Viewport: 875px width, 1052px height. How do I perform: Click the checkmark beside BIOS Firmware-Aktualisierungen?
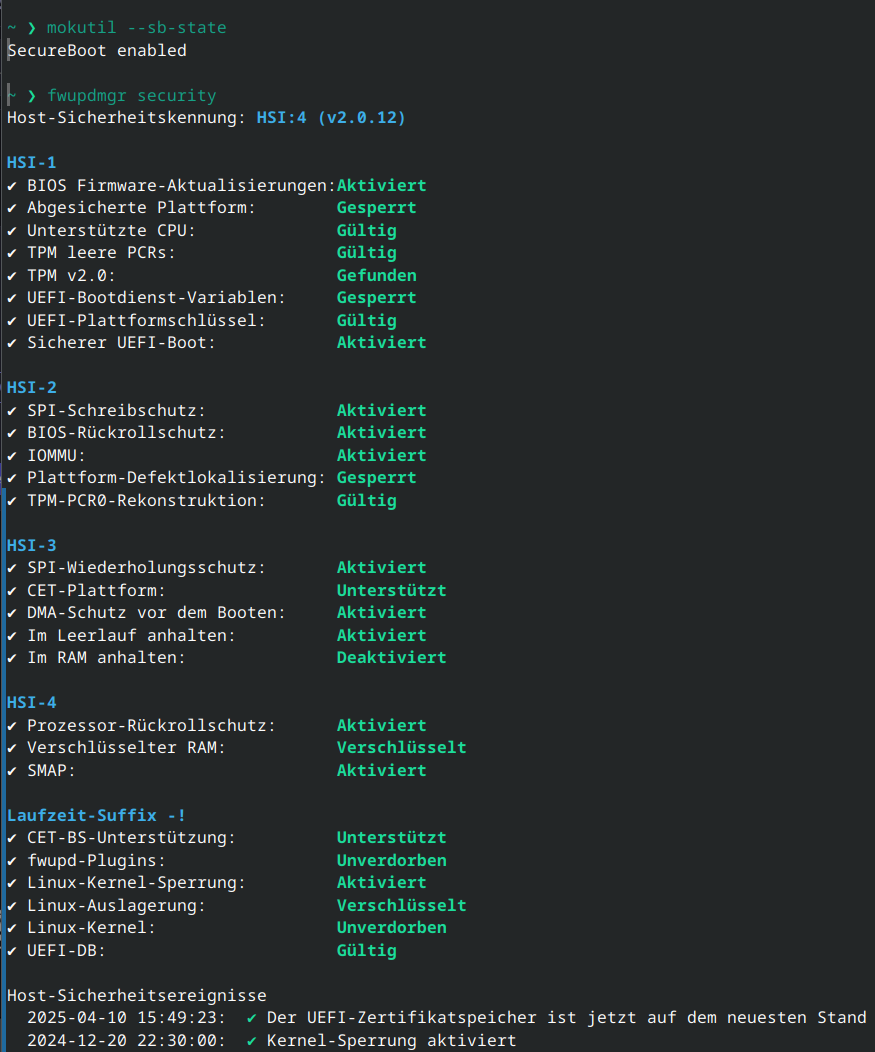click(12, 186)
